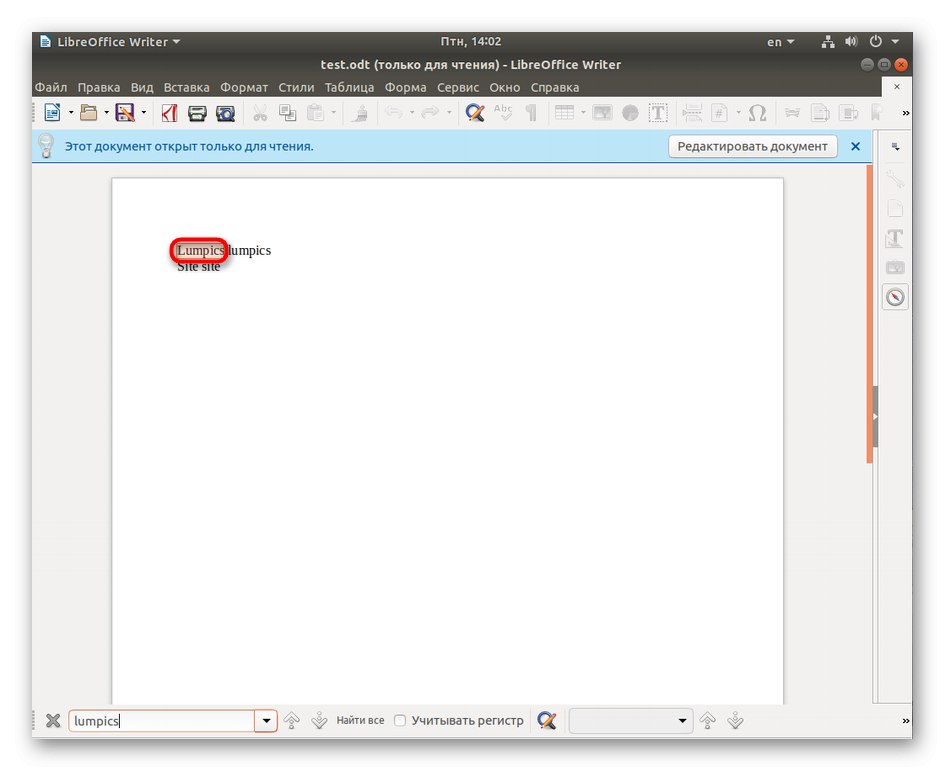The width and height of the screenshot is (945, 771).
Task: Click Find Previous arrow beside search field
Action: pyautogui.click(x=292, y=720)
